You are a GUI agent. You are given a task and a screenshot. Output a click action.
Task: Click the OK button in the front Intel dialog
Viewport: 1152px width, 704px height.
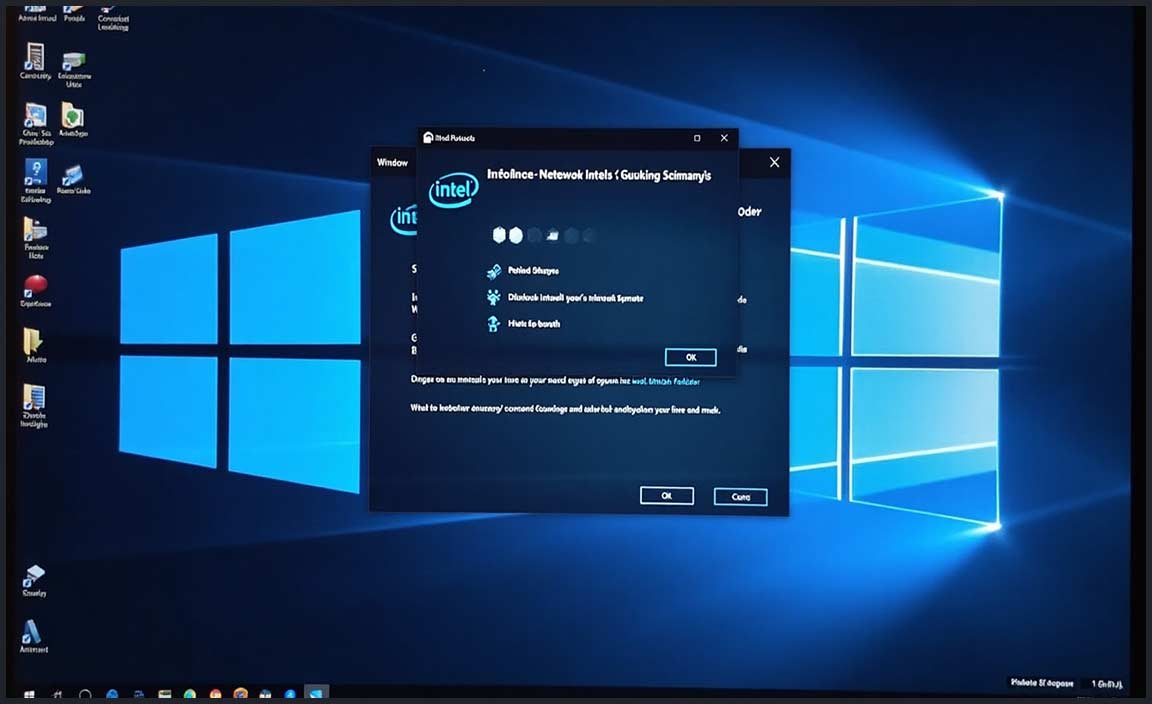point(691,357)
